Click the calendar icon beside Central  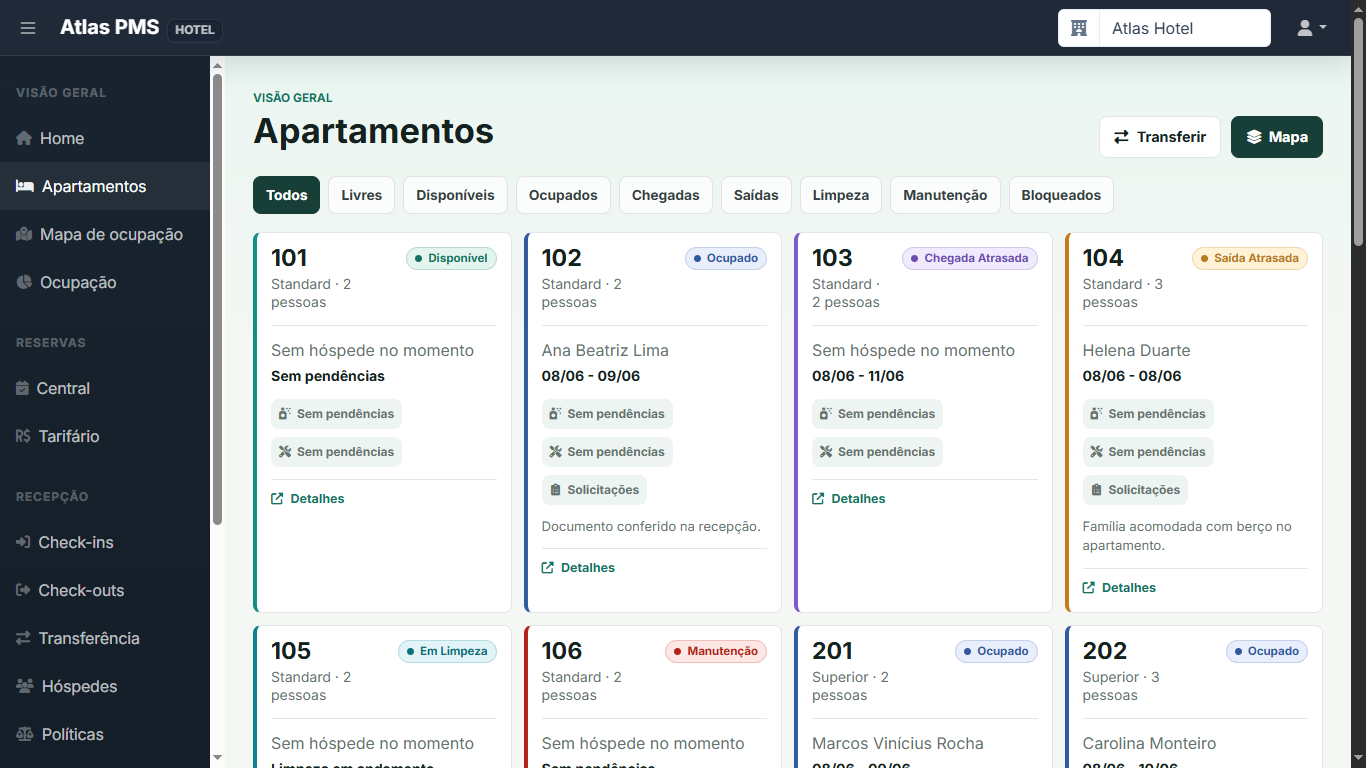click(x=23, y=388)
